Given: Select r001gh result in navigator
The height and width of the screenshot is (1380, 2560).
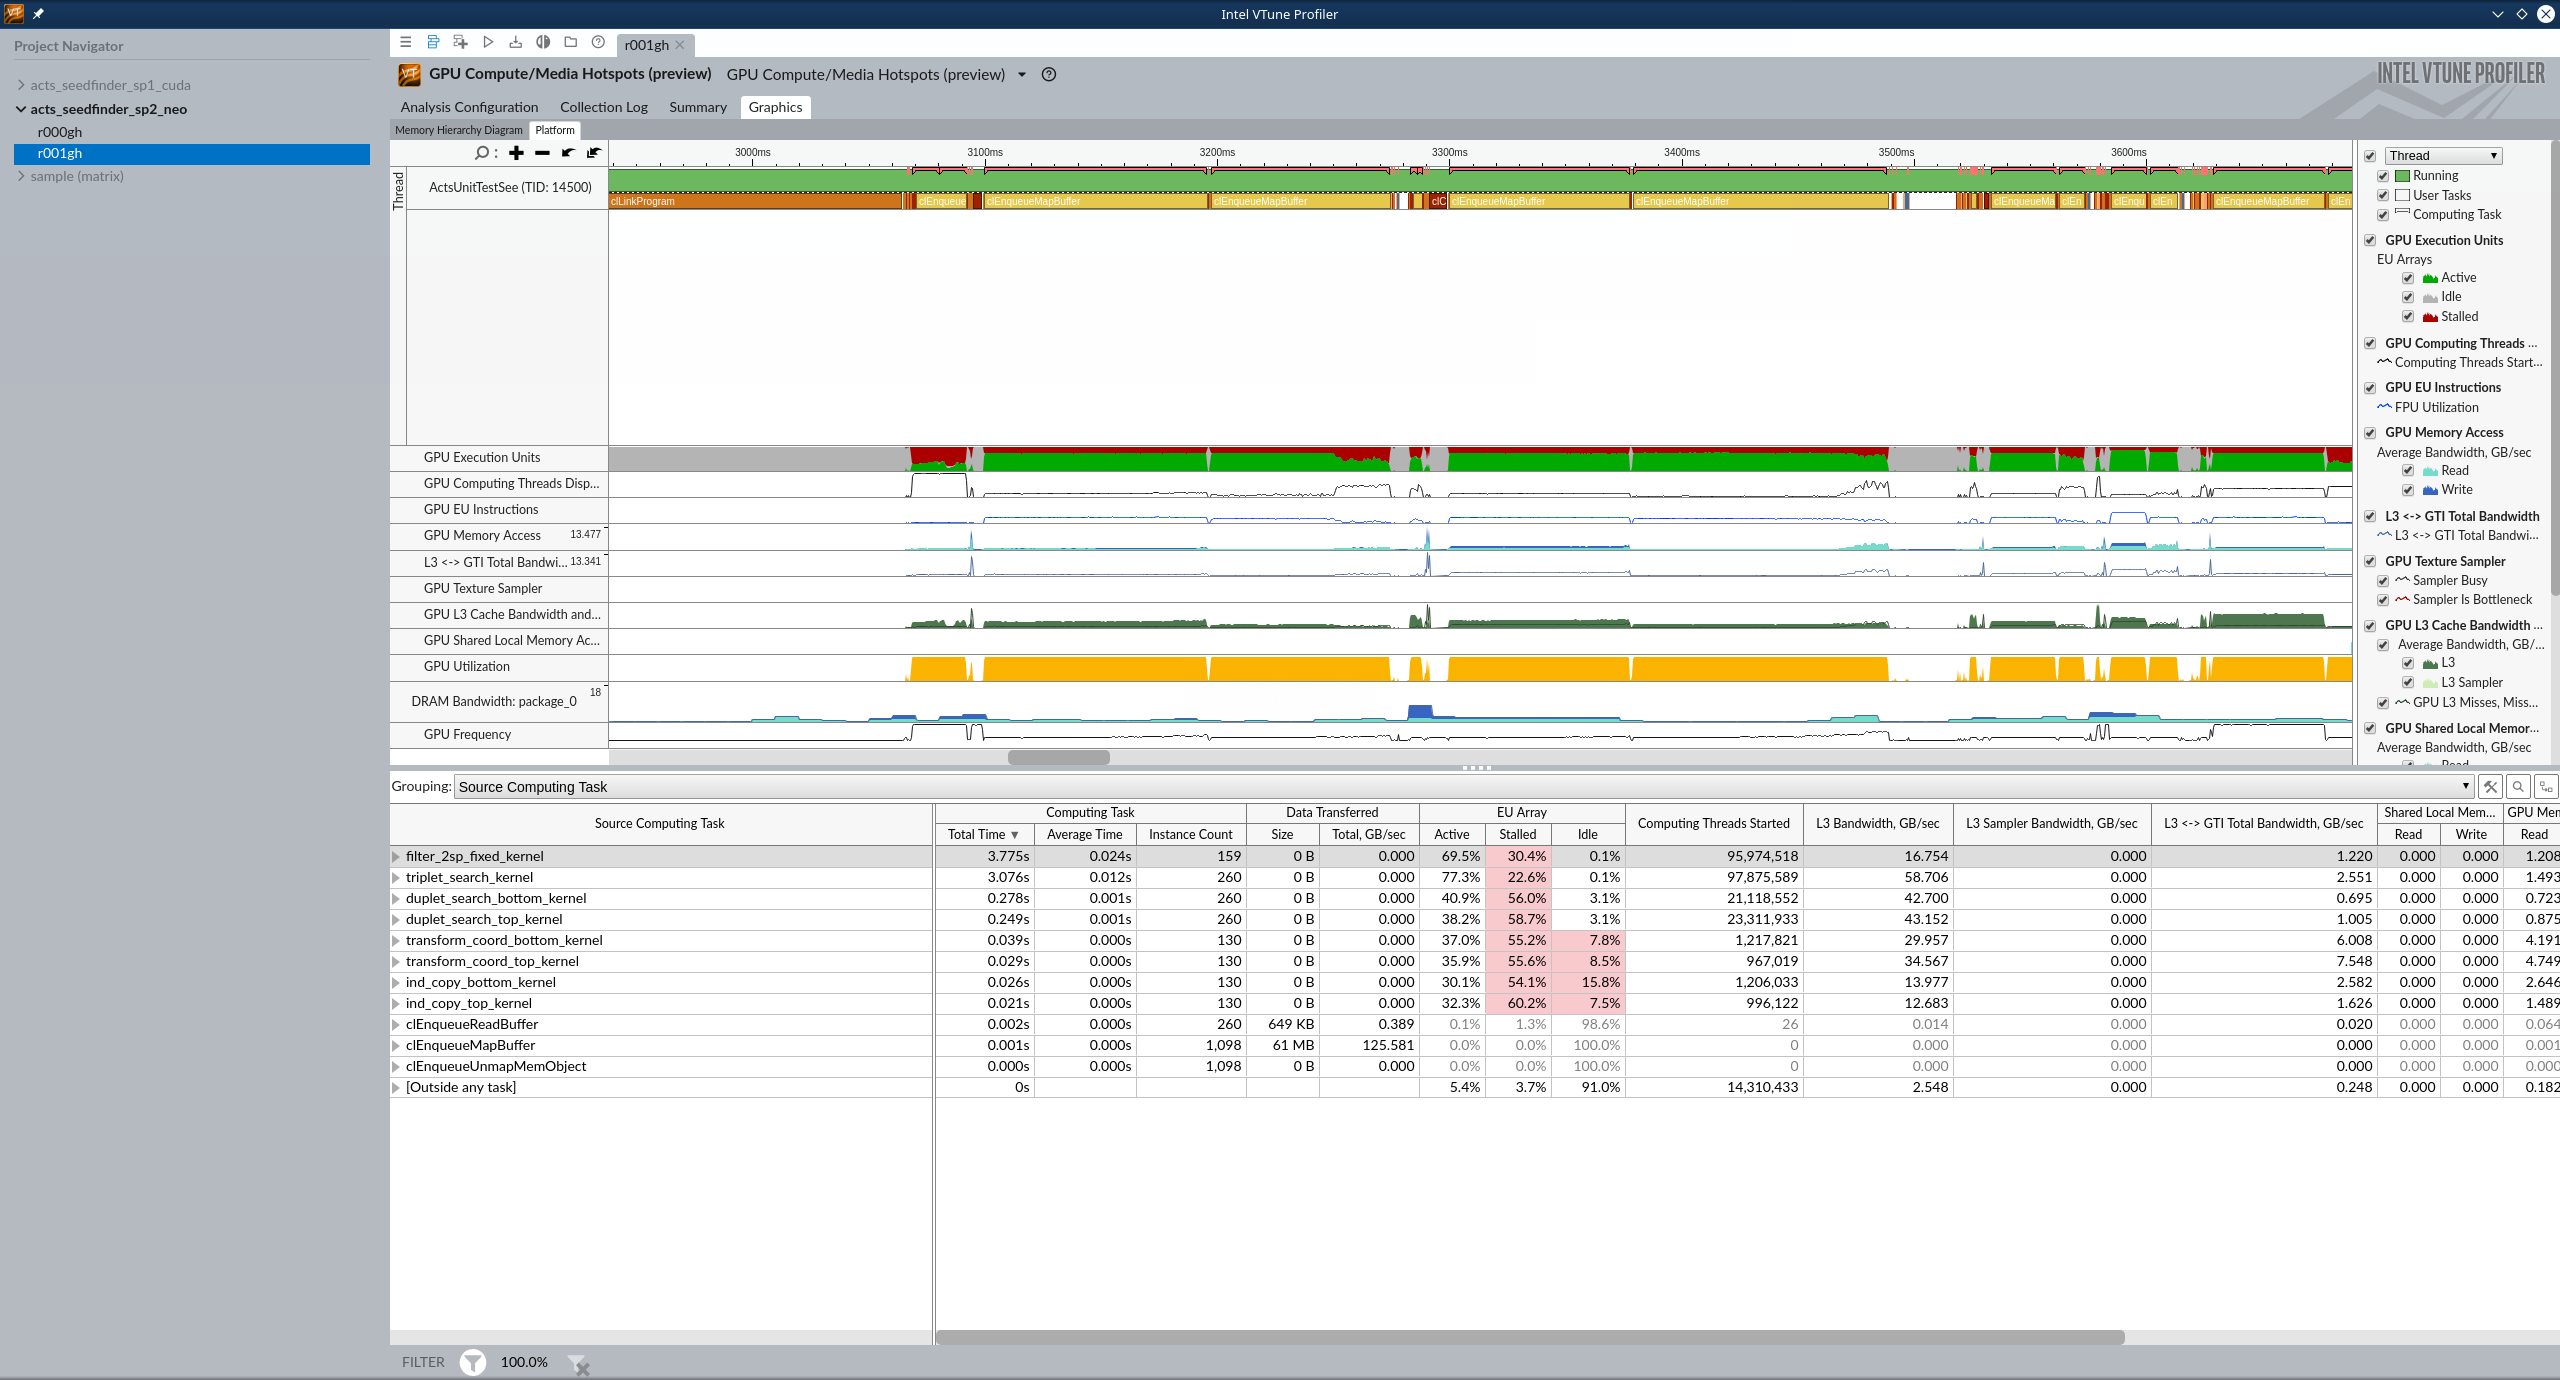Looking at the screenshot, I should (192, 154).
